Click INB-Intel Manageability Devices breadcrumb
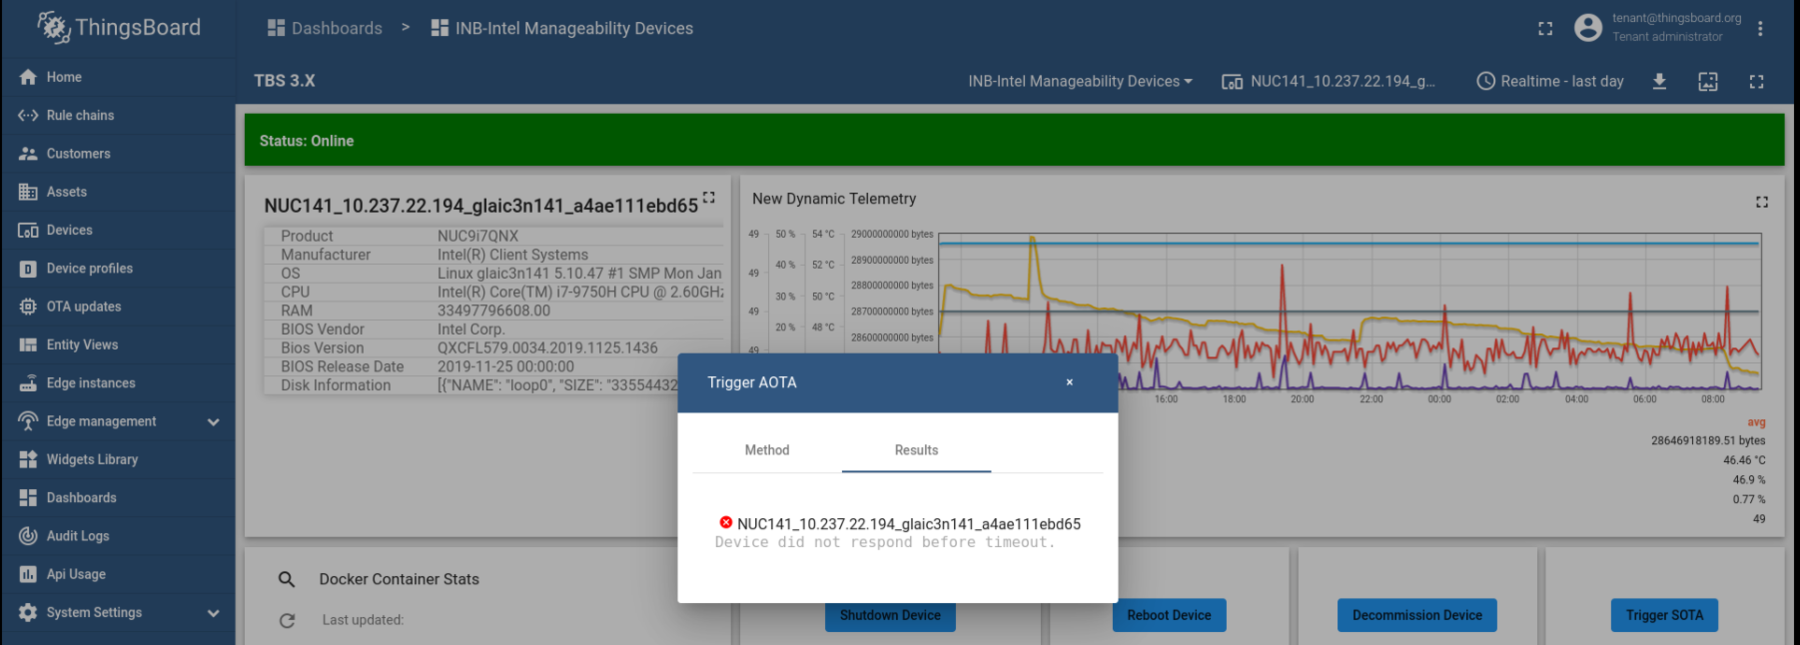1800x645 pixels. point(562,28)
